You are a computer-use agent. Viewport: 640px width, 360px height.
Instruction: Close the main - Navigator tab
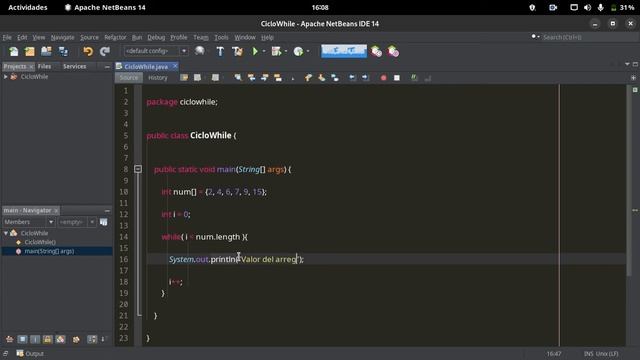click(x=56, y=211)
